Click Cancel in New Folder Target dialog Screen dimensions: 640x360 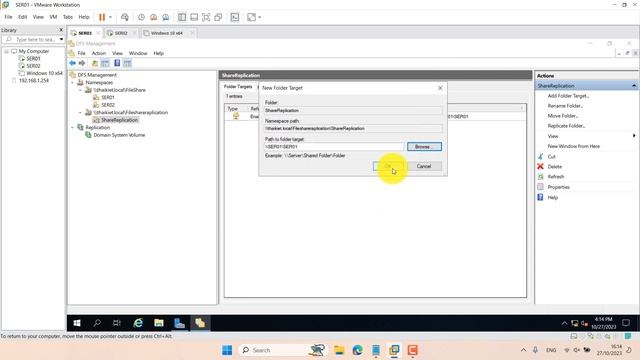pos(424,166)
